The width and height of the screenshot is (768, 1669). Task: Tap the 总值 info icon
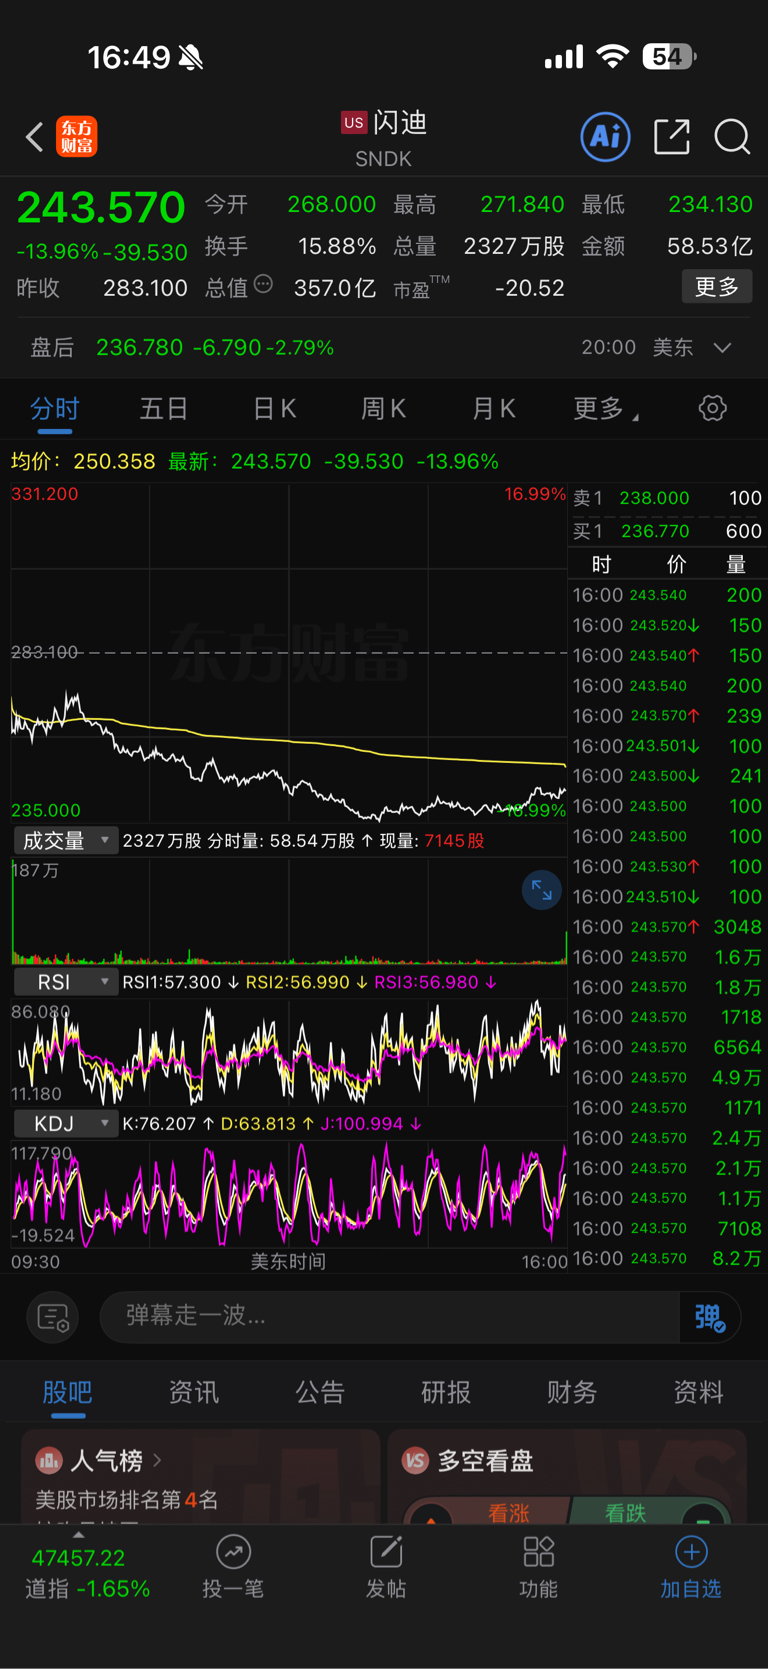(x=263, y=285)
